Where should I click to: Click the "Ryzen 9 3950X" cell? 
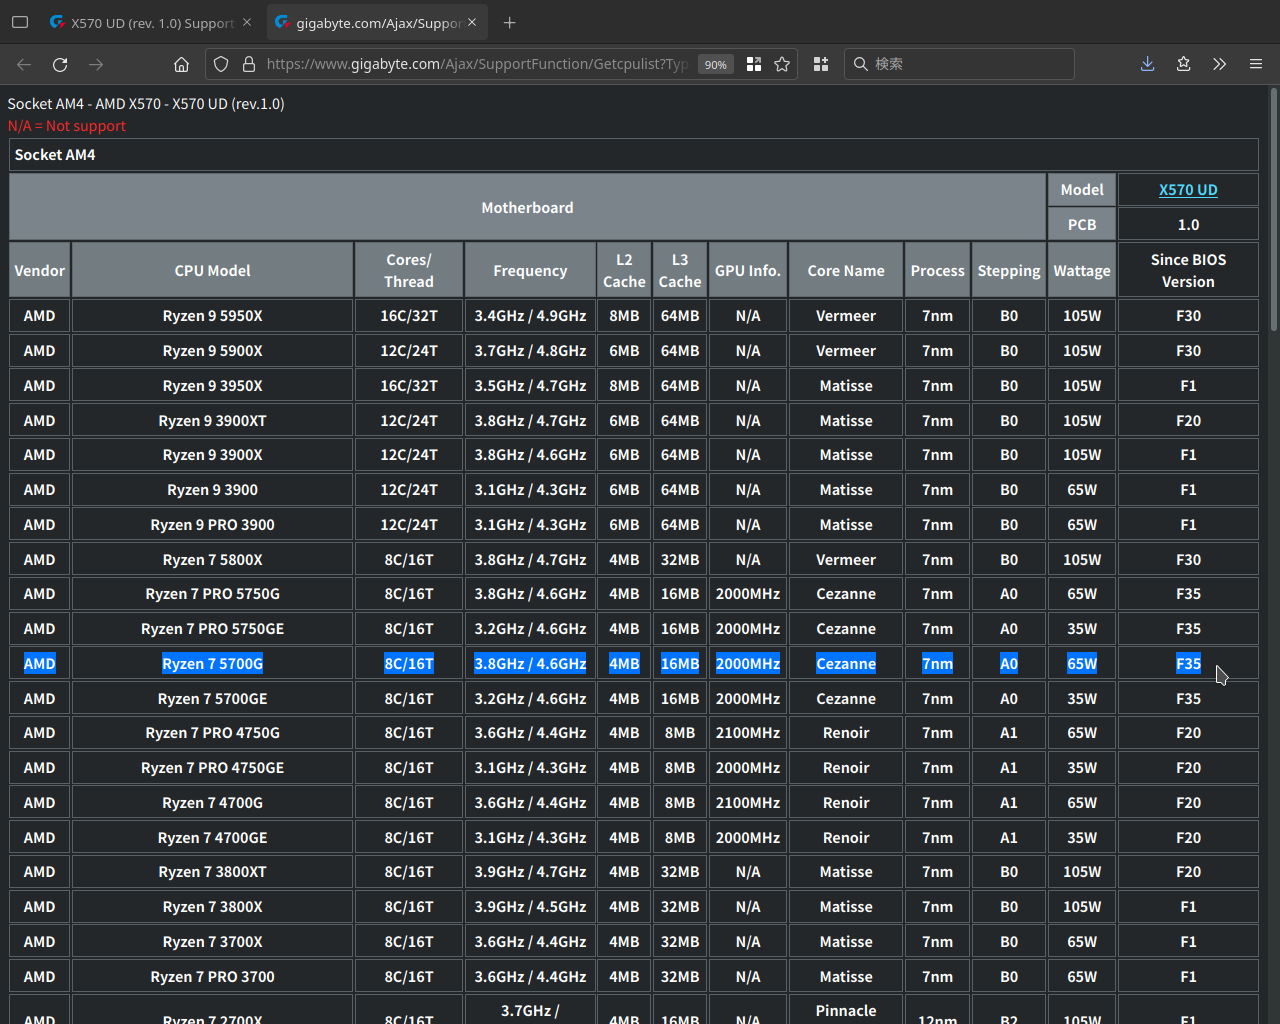pos(213,386)
